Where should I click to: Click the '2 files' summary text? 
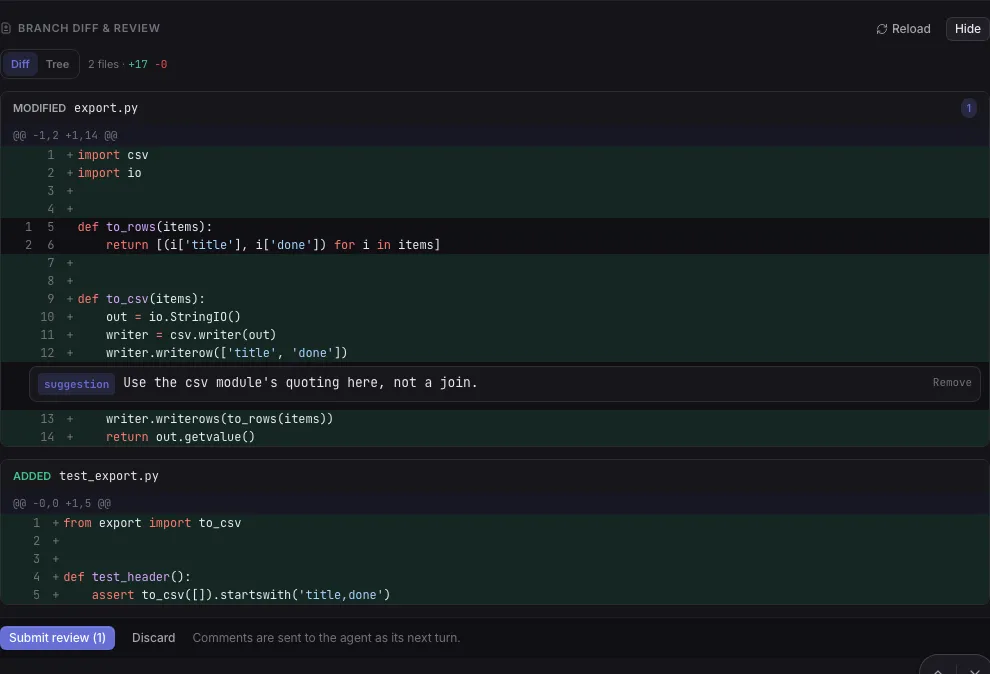tap(103, 64)
